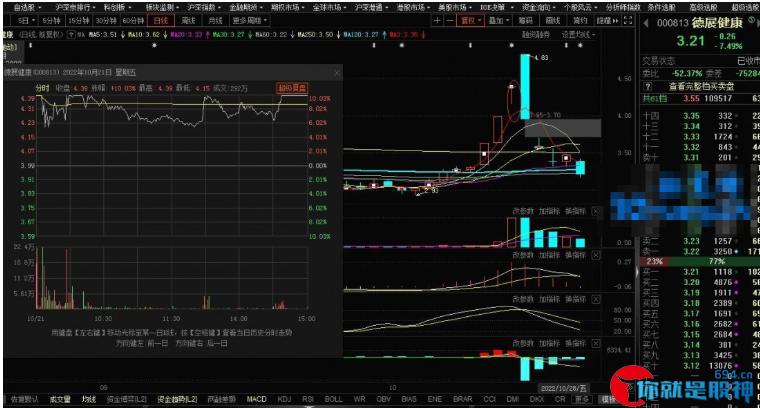Switch to the 月线 monthly tab
This screenshot has height=409, width=760.
tap(215, 20)
